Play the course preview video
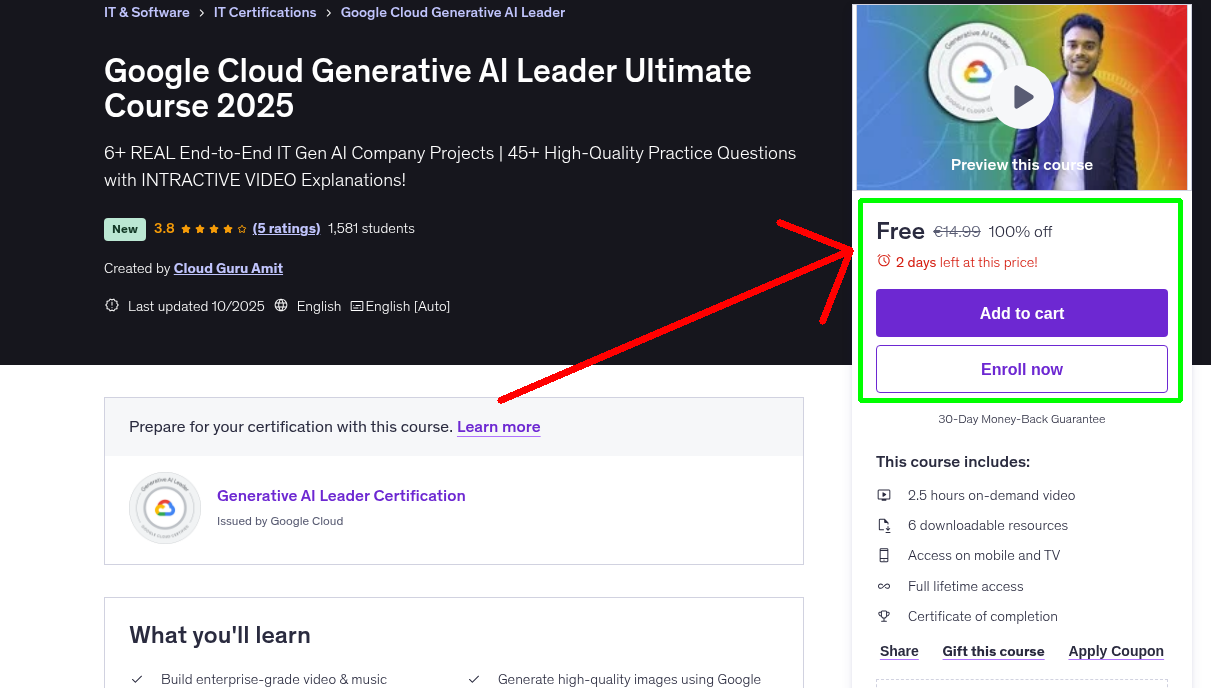Image resolution: width=1211 pixels, height=688 pixels. click(1022, 97)
